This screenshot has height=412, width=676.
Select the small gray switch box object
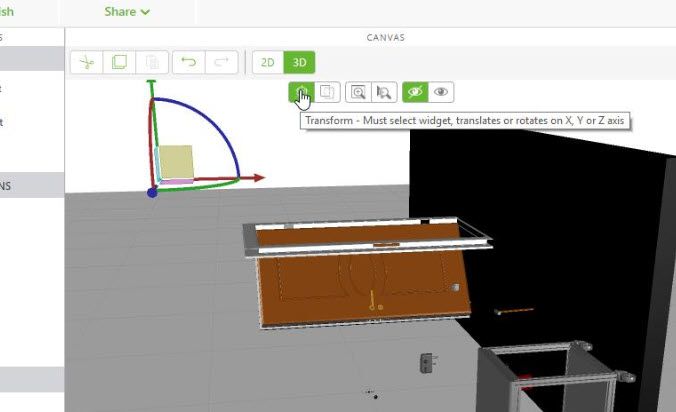(x=427, y=362)
